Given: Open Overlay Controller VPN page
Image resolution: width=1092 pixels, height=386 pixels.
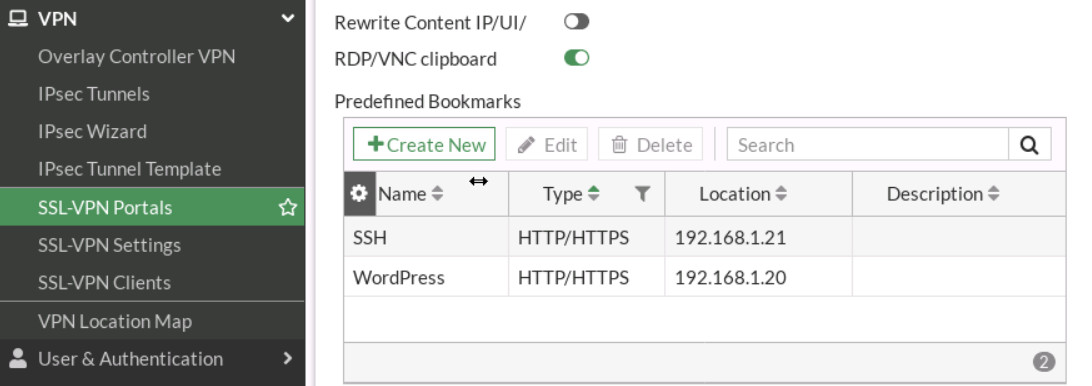Looking at the screenshot, I should (136, 56).
